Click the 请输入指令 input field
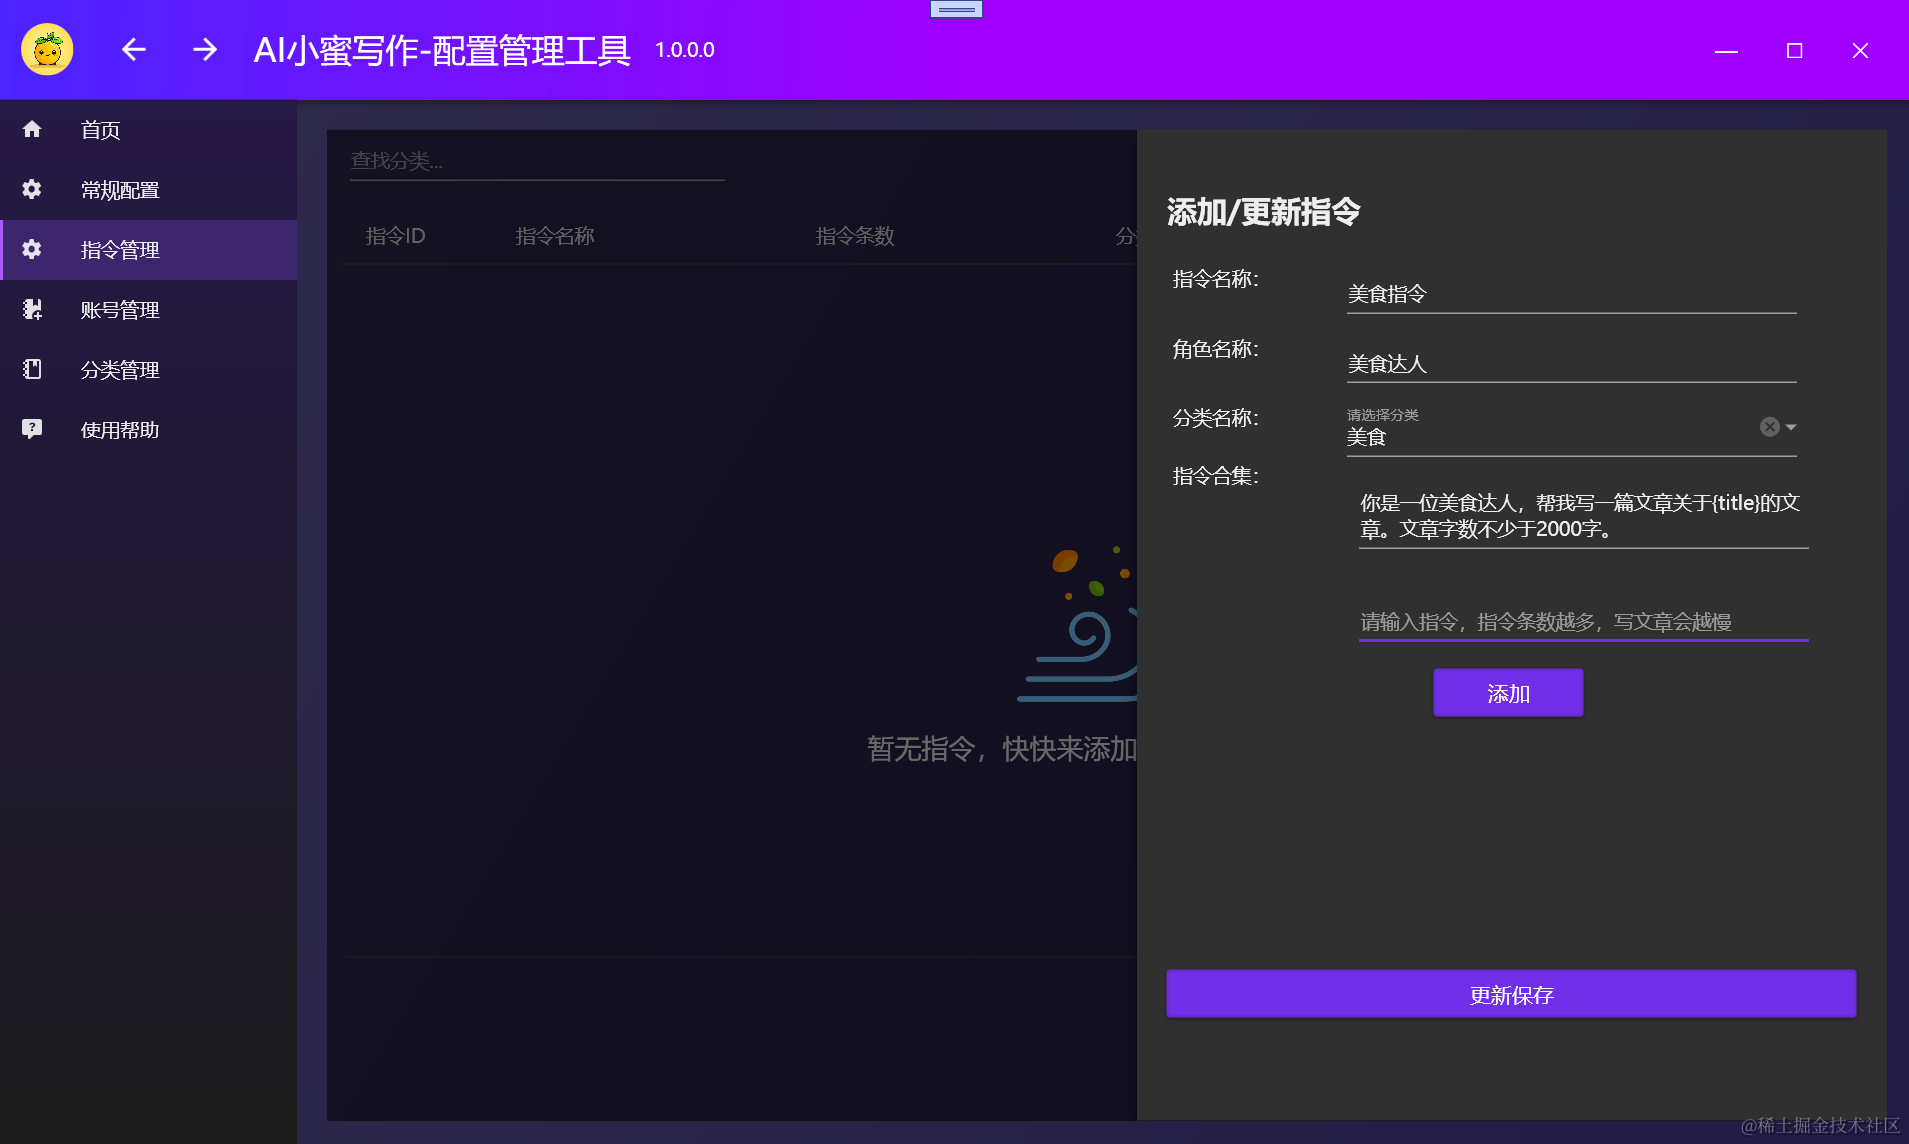 coord(1583,622)
